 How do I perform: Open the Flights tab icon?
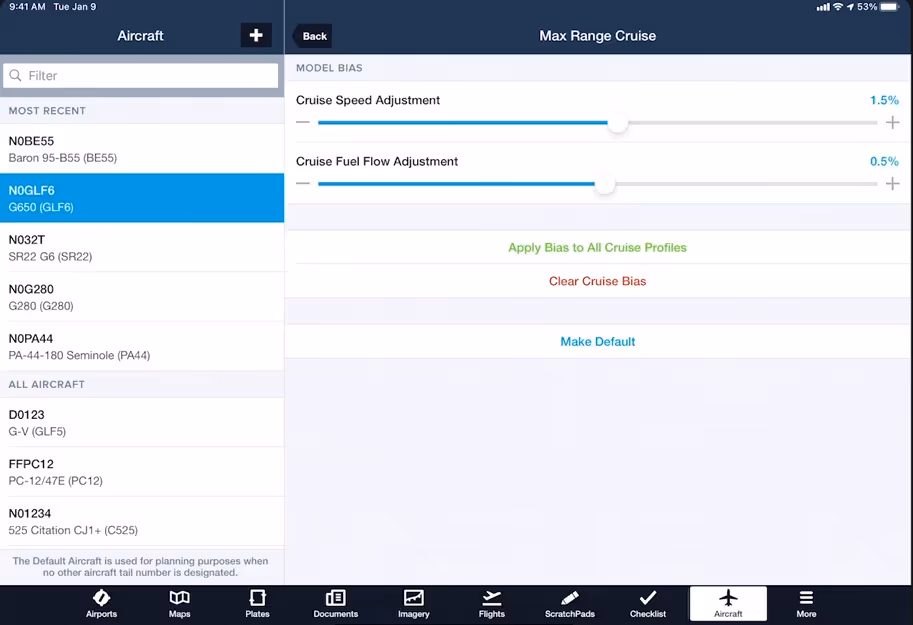(491, 598)
